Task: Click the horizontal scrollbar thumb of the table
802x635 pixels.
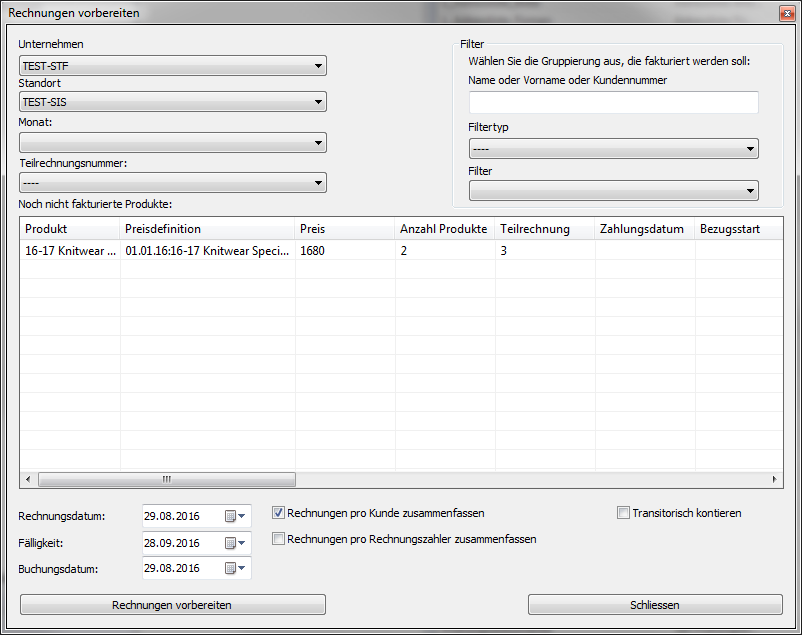Action: coord(166,480)
